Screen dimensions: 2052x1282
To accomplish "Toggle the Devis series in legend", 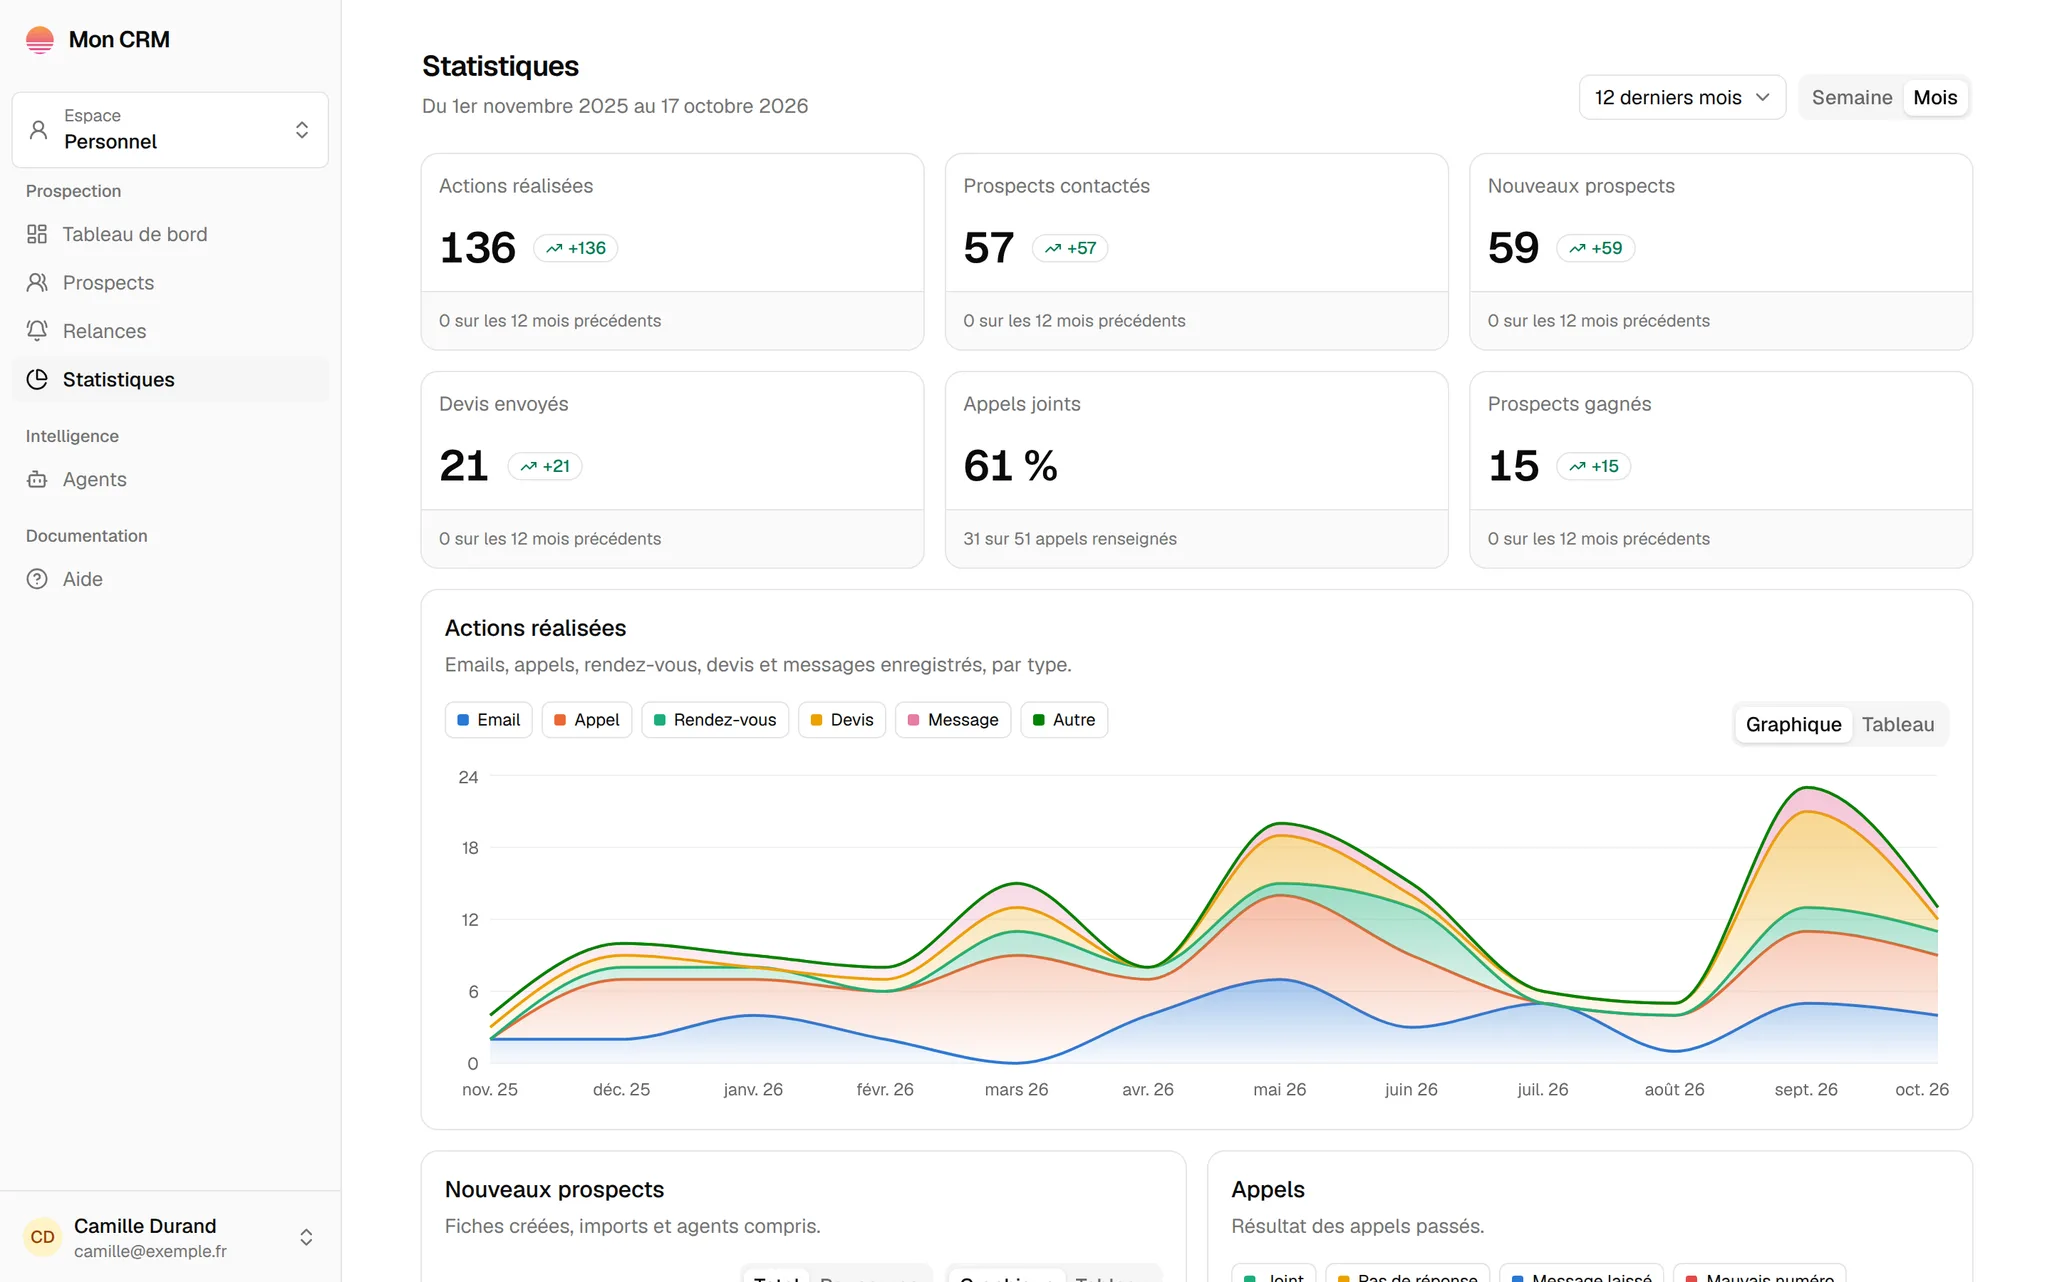I will (x=842, y=720).
